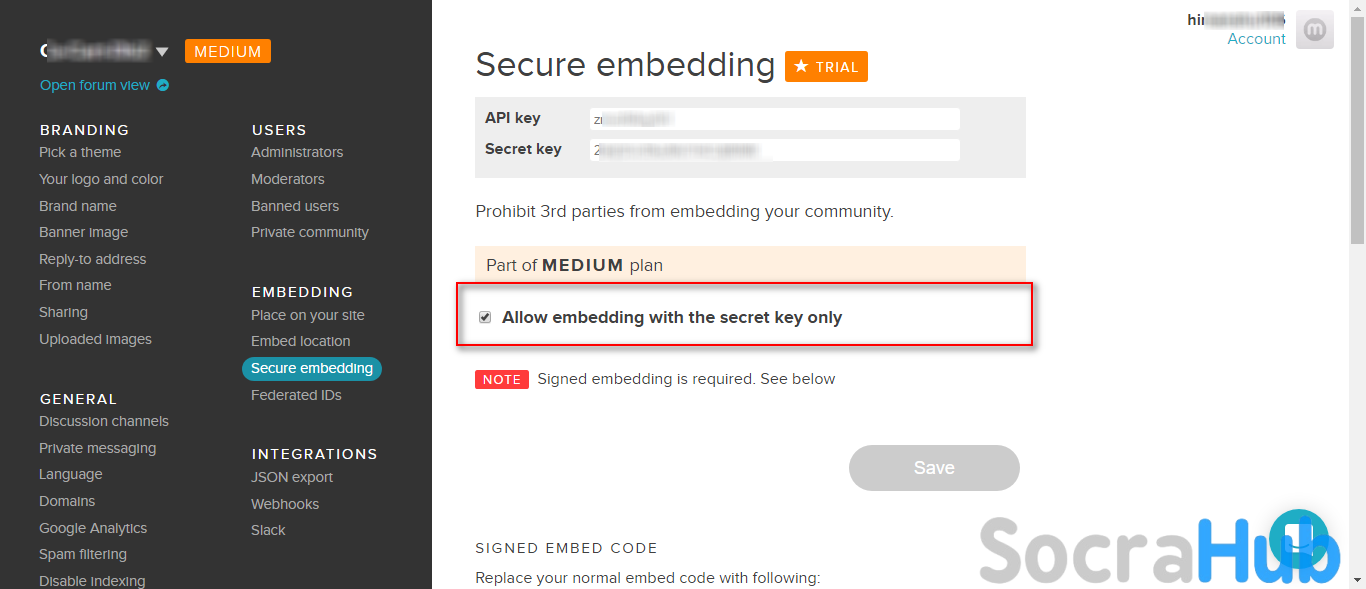The width and height of the screenshot is (1366, 589).
Task: Click the orange MEDIUM plan badge
Action: (x=228, y=51)
